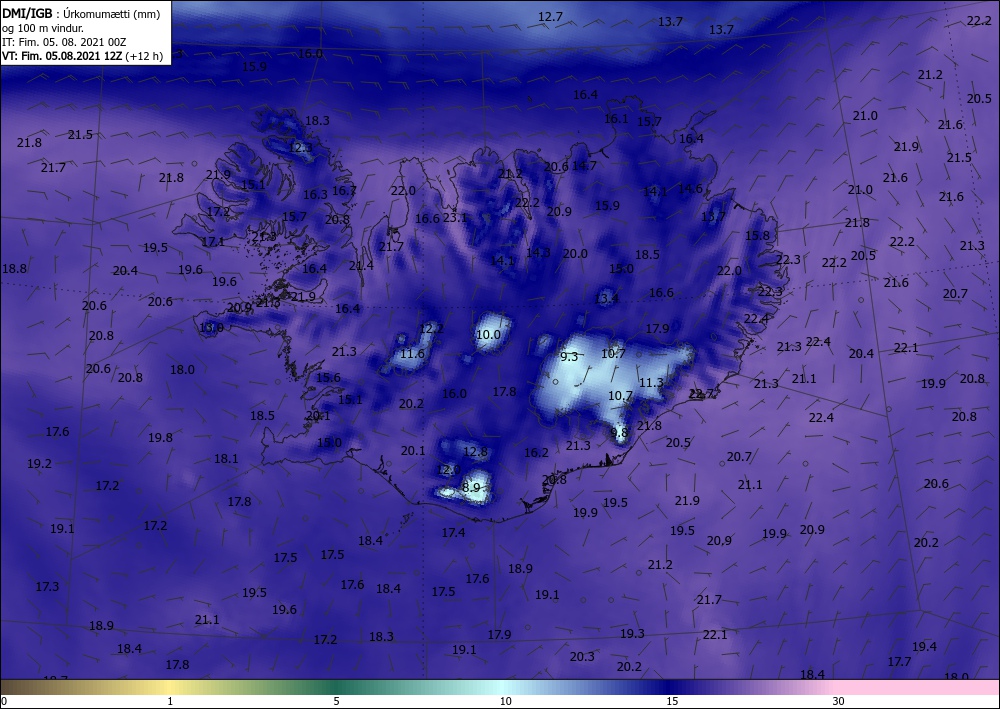Click the 16.1 value in the north

pos(616,119)
